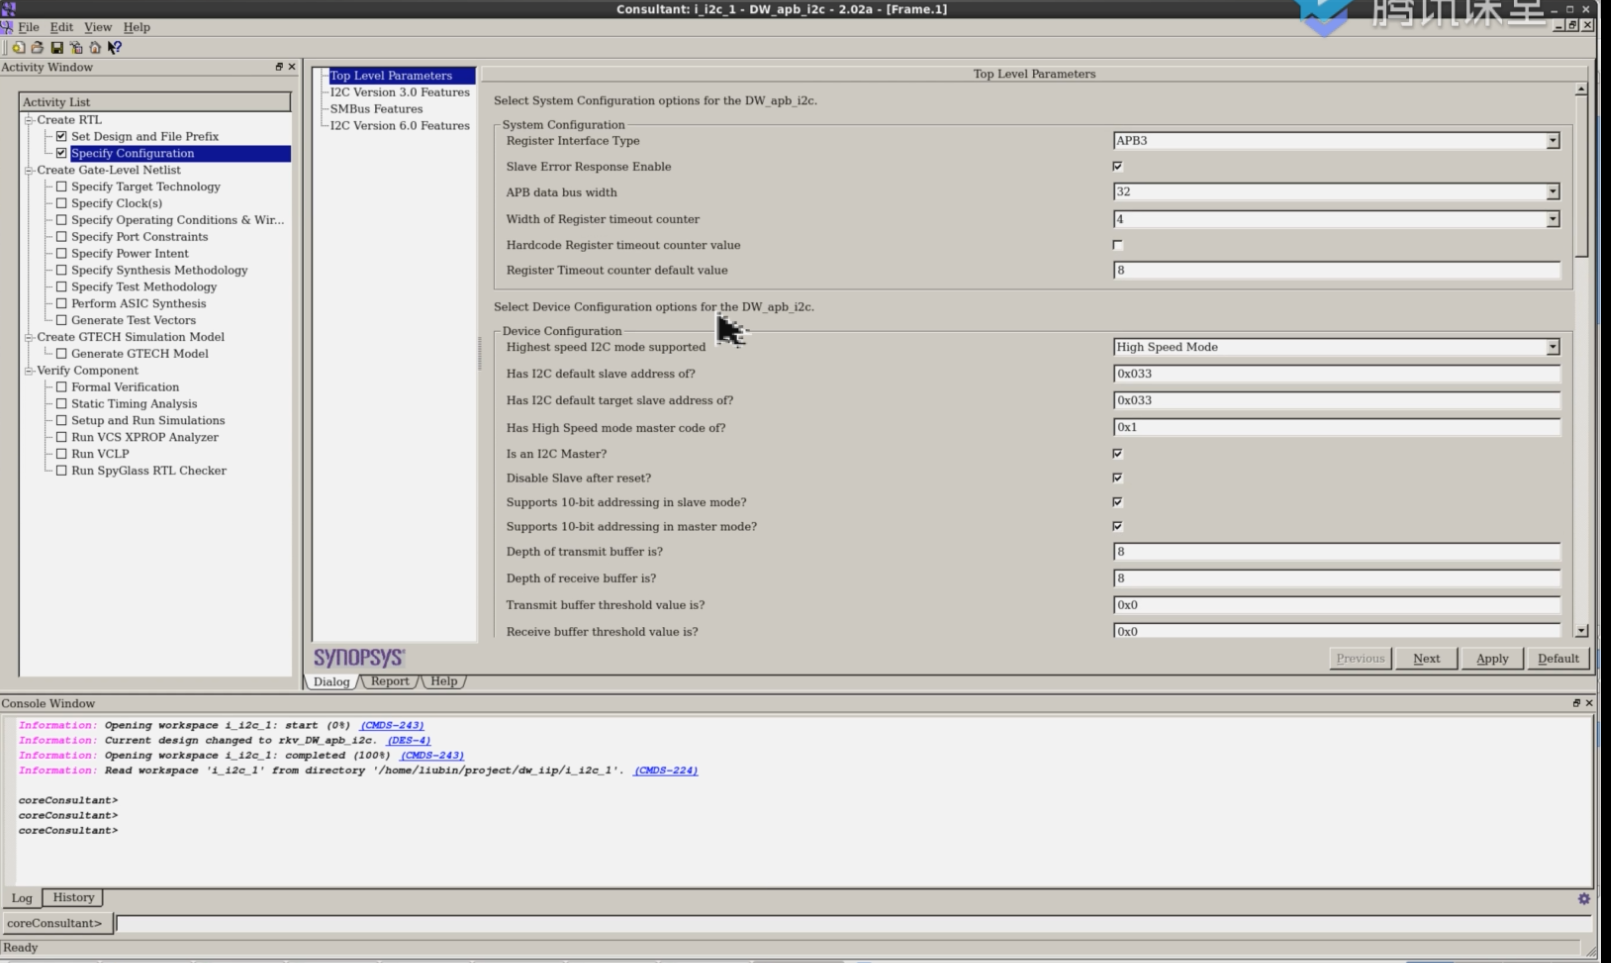
Task: Open Width of Register timeout counter dropdown
Action: (x=1552, y=219)
